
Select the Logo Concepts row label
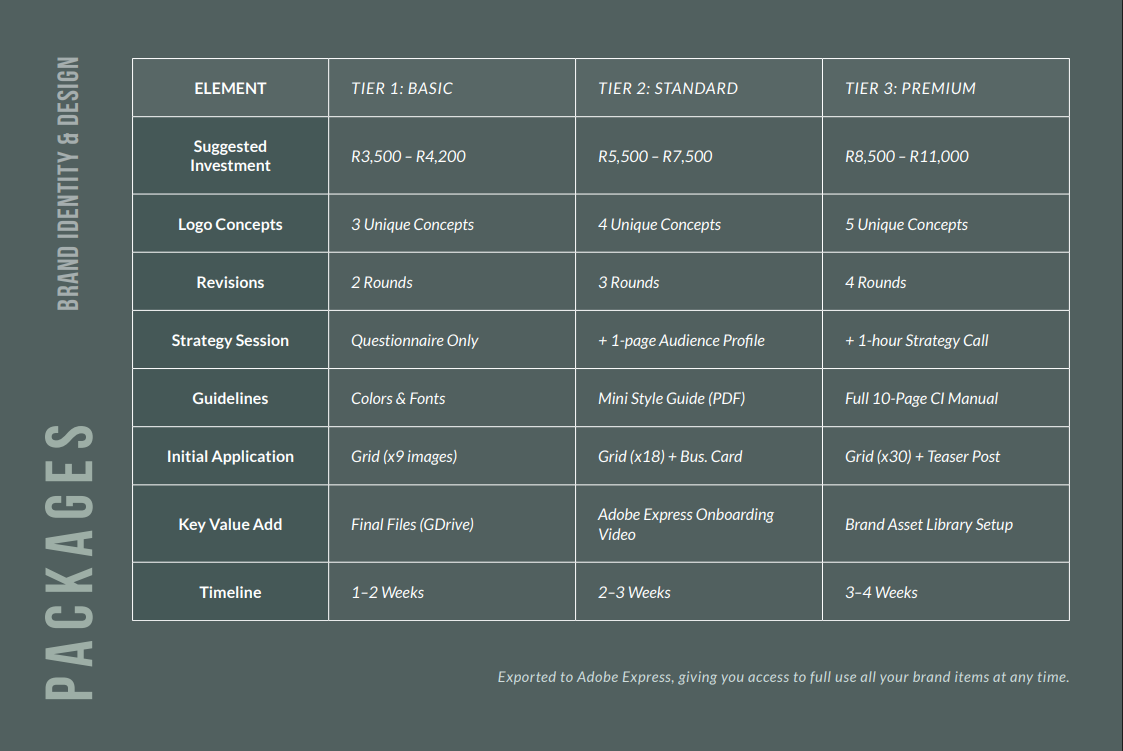(x=230, y=224)
